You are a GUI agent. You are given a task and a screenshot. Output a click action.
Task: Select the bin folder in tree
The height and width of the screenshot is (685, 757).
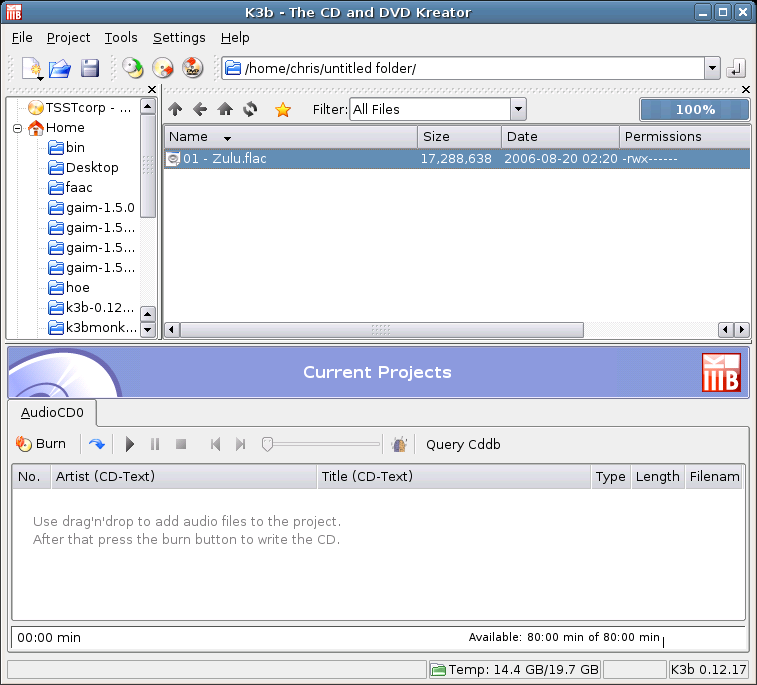pos(67,147)
